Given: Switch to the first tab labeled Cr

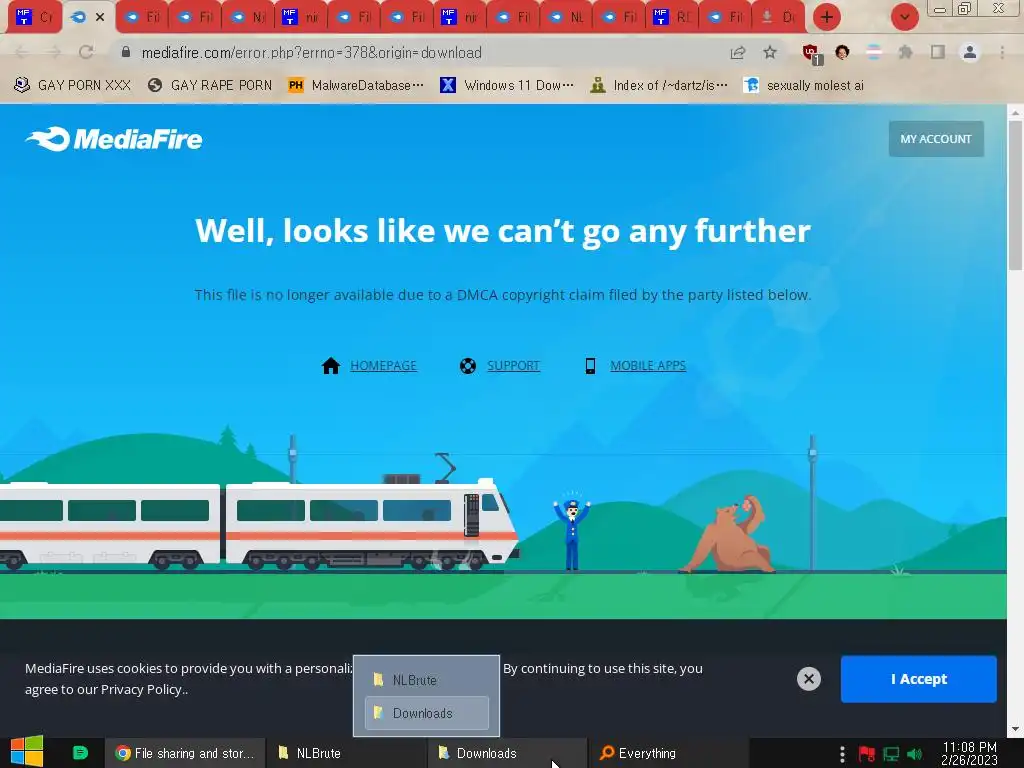Looking at the screenshot, I should (35, 17).
